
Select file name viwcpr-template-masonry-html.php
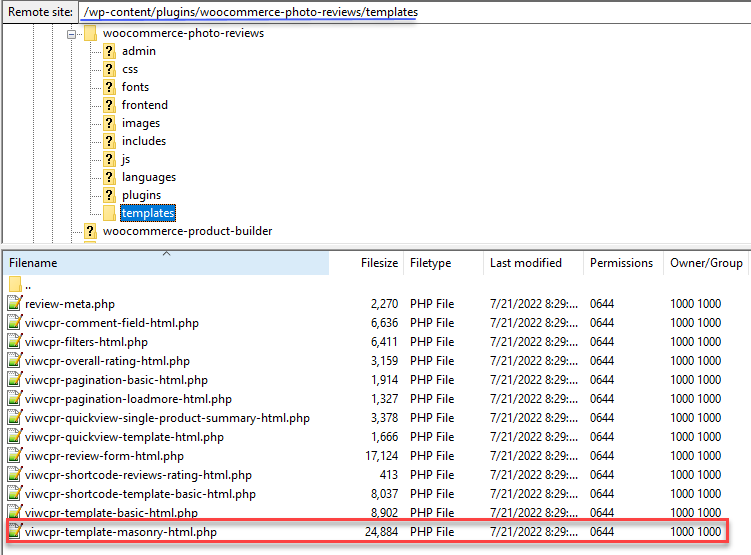(x=121, y=532)
